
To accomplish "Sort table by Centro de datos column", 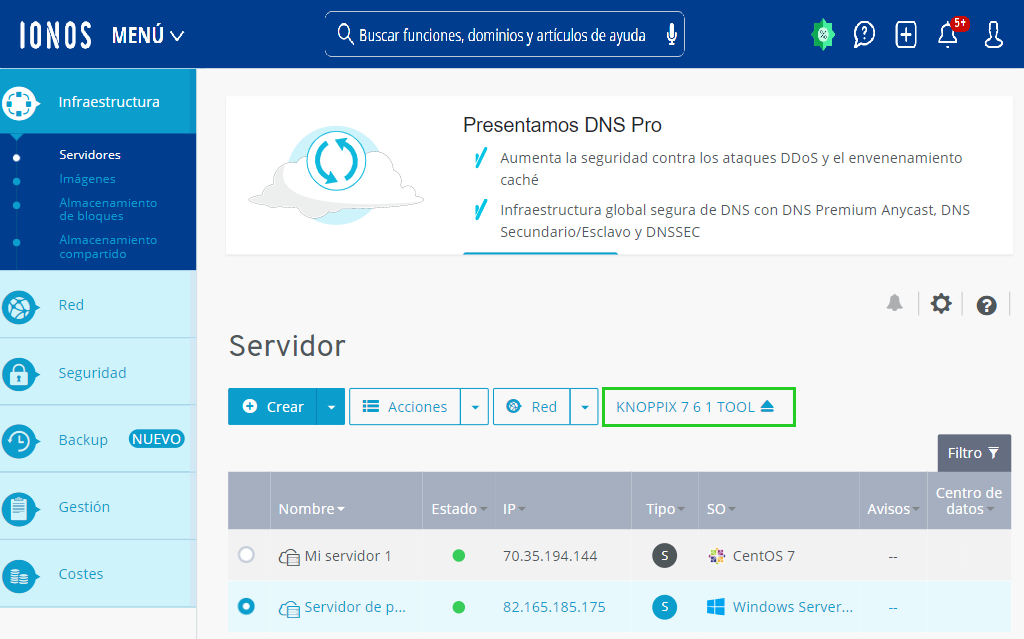I will tap(968, 500).
